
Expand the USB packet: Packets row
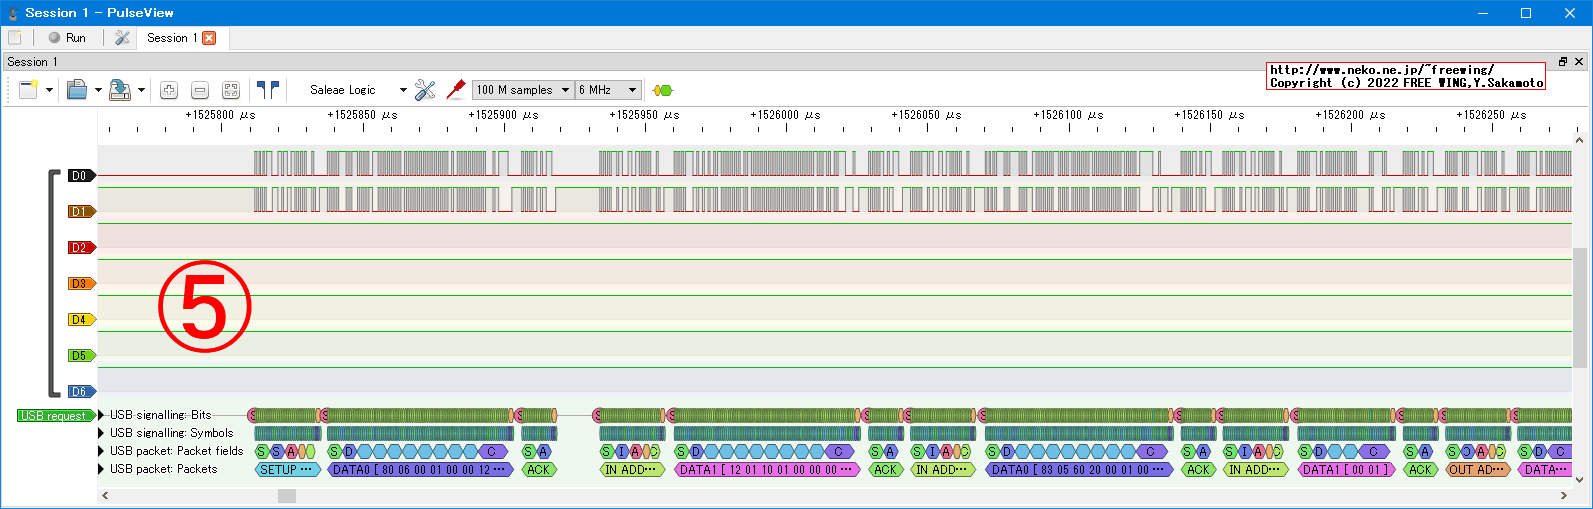(x=102, y=469)
